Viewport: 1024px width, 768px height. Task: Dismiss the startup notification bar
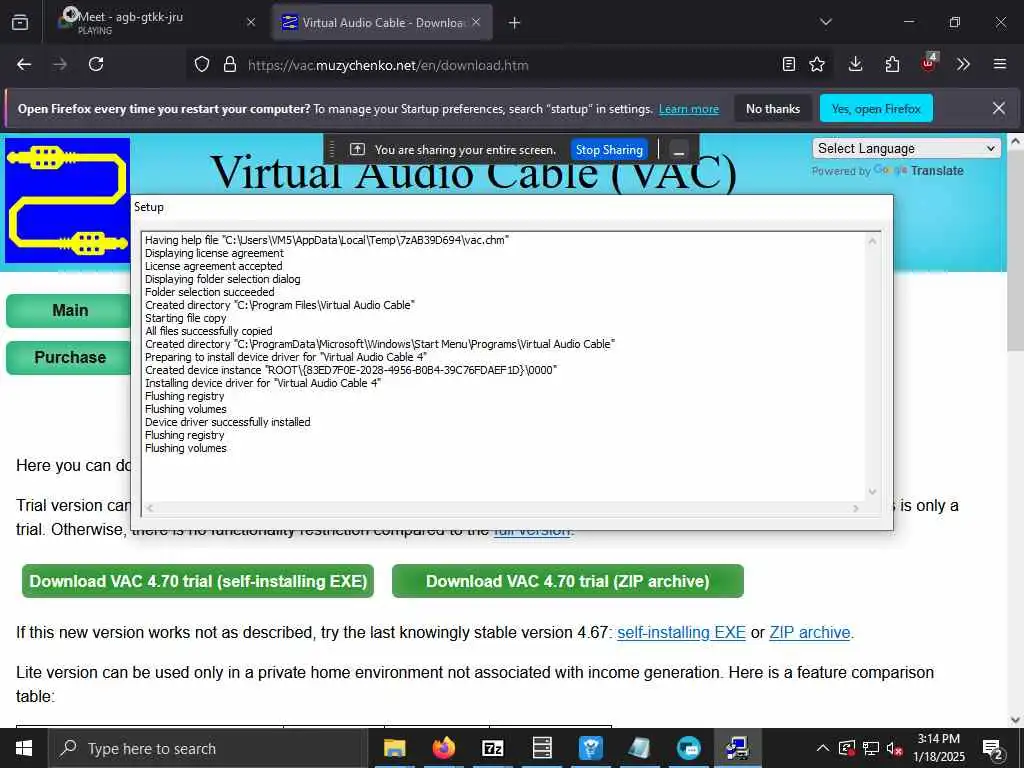click(999, 108)
